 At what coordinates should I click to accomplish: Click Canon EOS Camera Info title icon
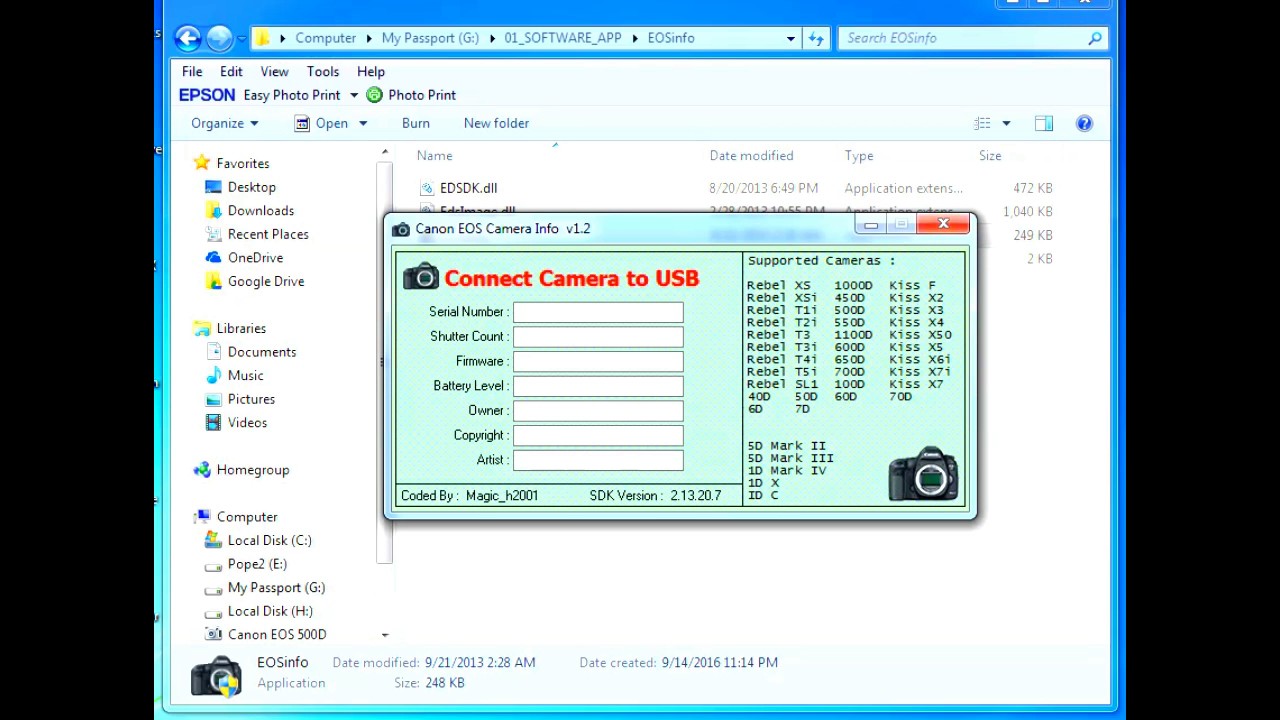click(x=401, y=229)
